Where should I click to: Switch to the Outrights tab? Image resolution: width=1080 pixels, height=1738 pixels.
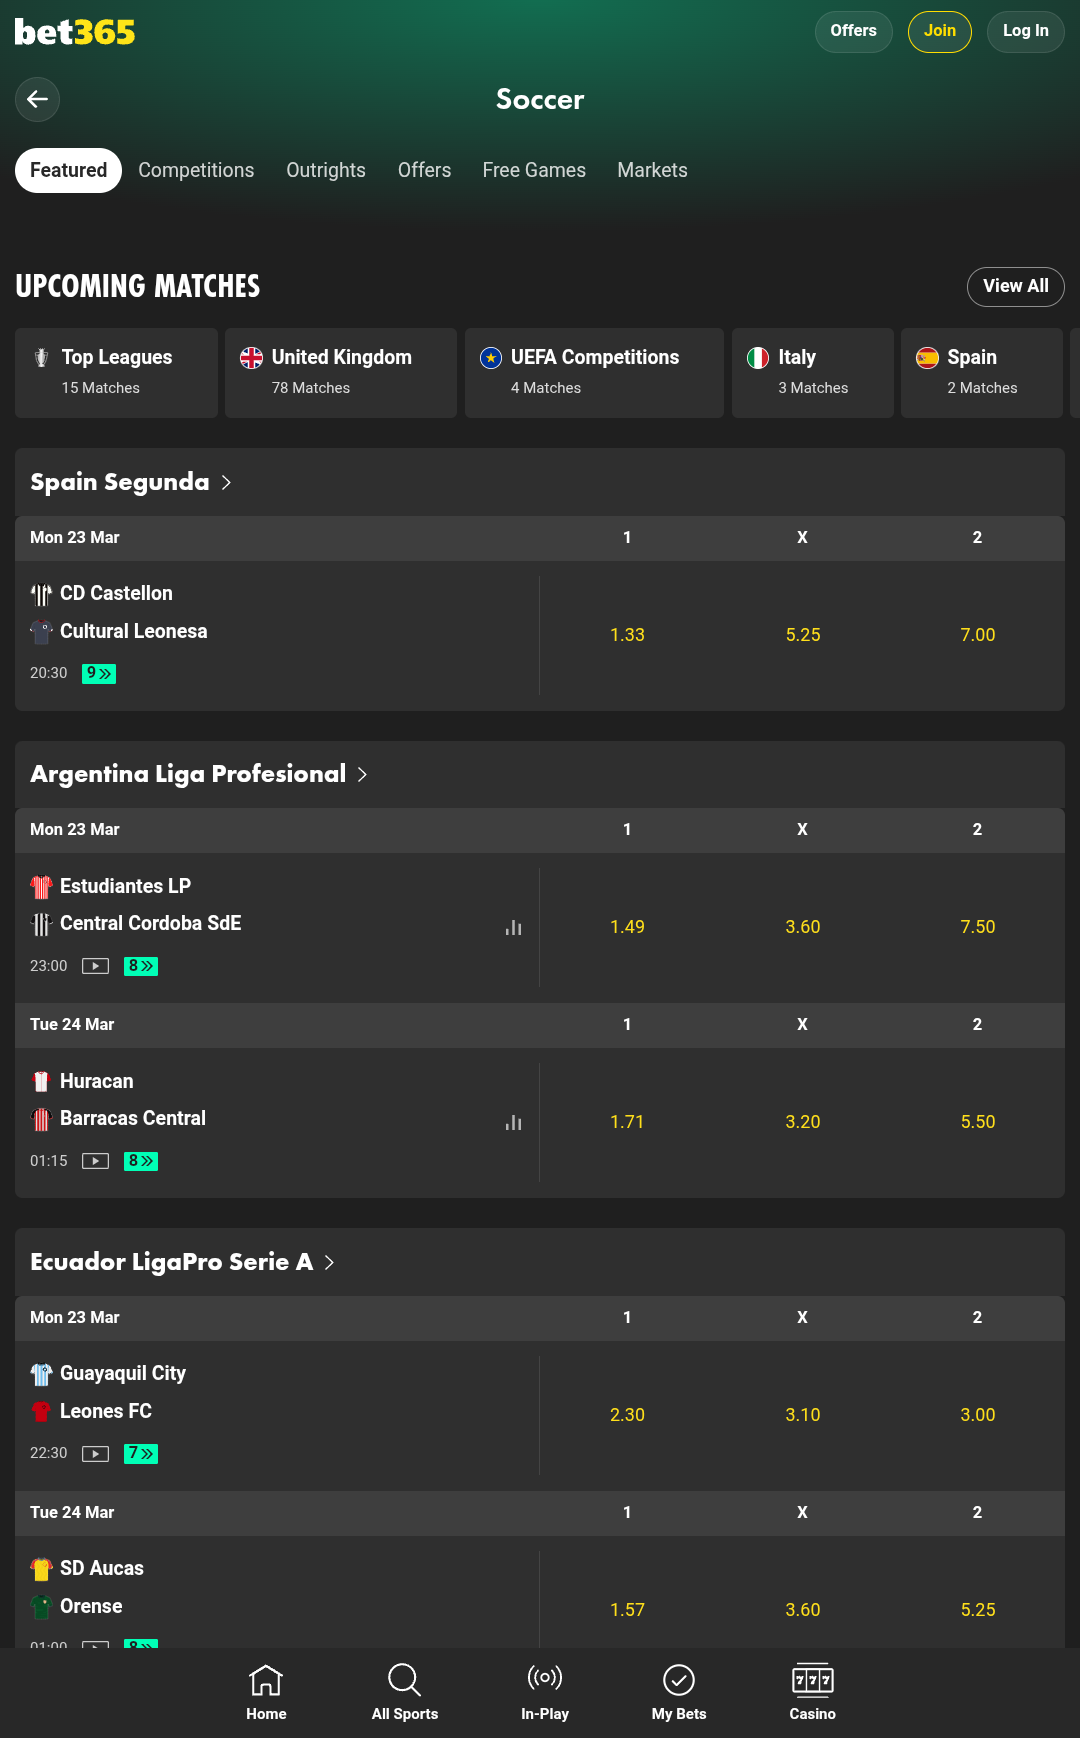326,170
